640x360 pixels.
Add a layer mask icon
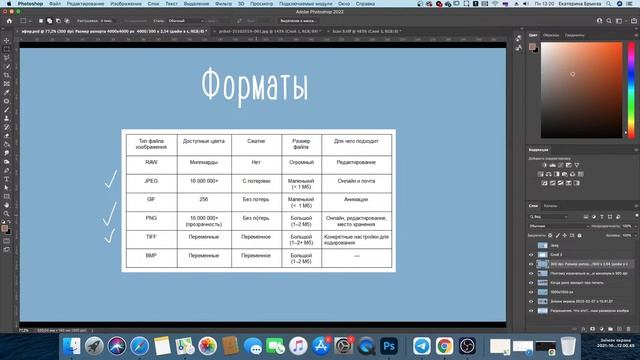tap(593, 329)
